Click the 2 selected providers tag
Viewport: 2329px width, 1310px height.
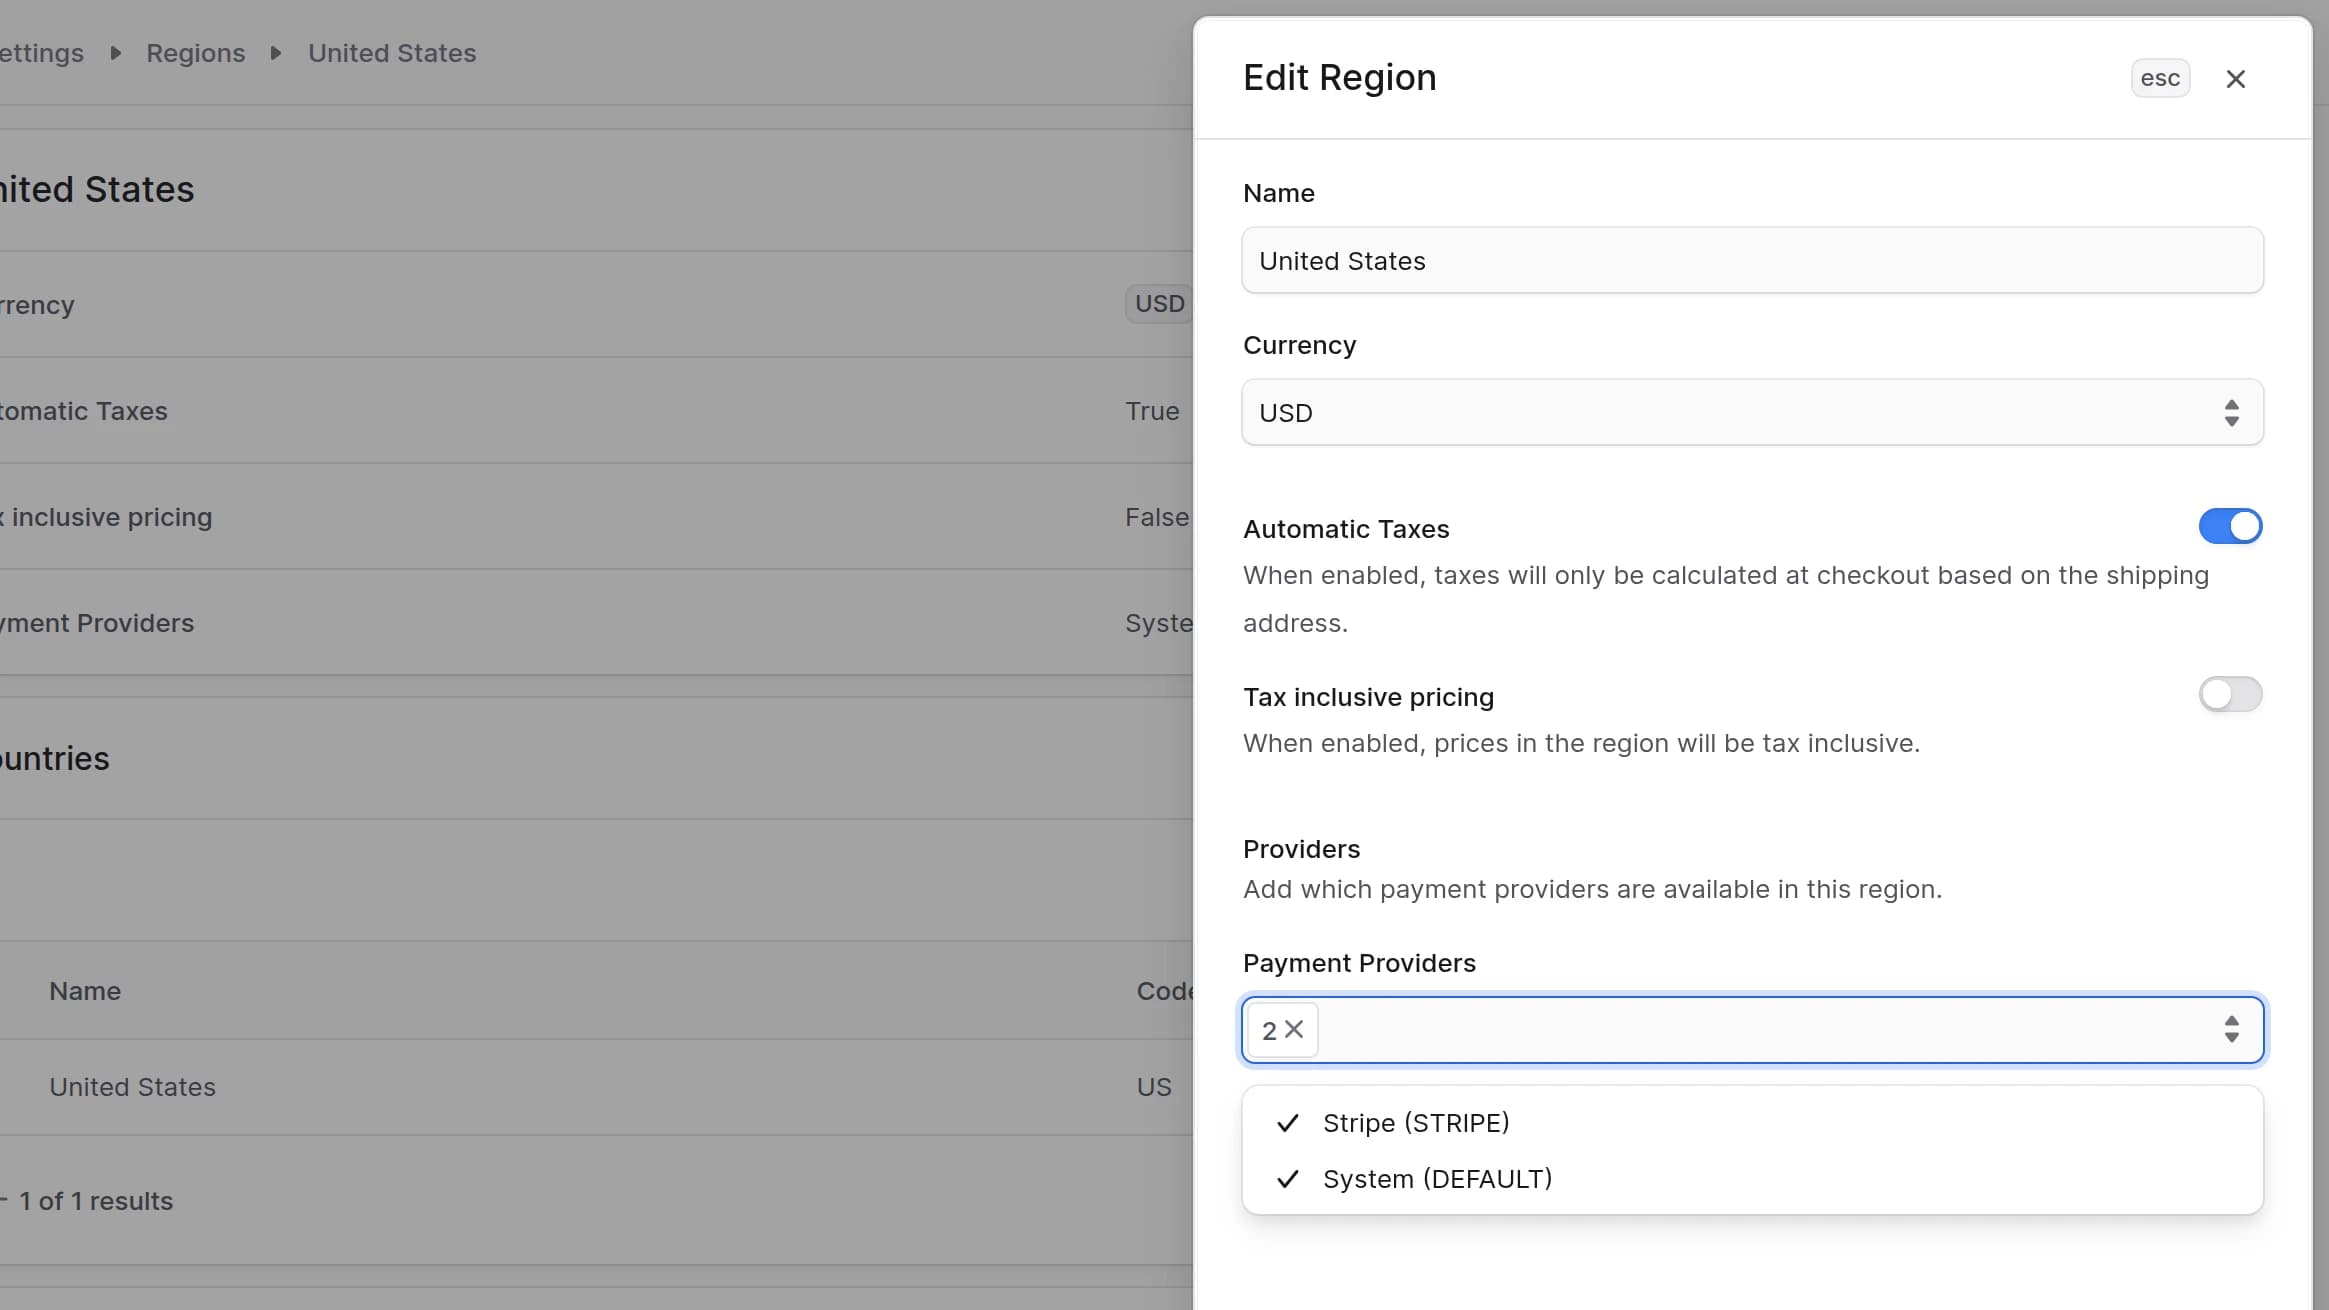tap(1269, 1030)
